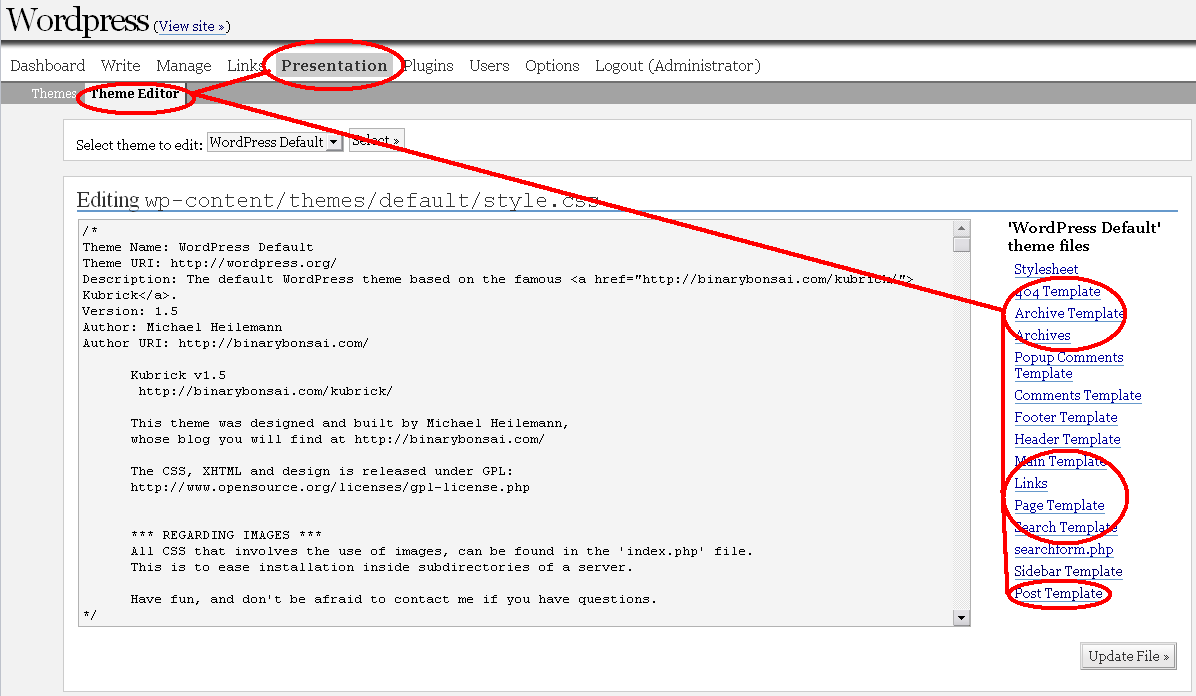1196x696 pixels.
Task: Click the 'Version: 1.5' line in editor
Action: (x=130, y=311)
